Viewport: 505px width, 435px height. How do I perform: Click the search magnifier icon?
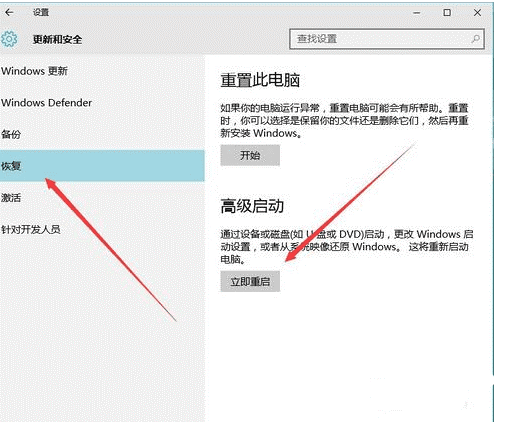pos(475,39)
